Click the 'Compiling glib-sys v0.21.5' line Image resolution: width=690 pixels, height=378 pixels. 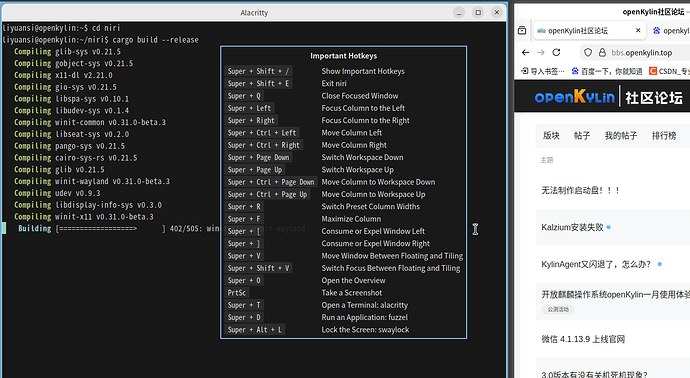67,51
